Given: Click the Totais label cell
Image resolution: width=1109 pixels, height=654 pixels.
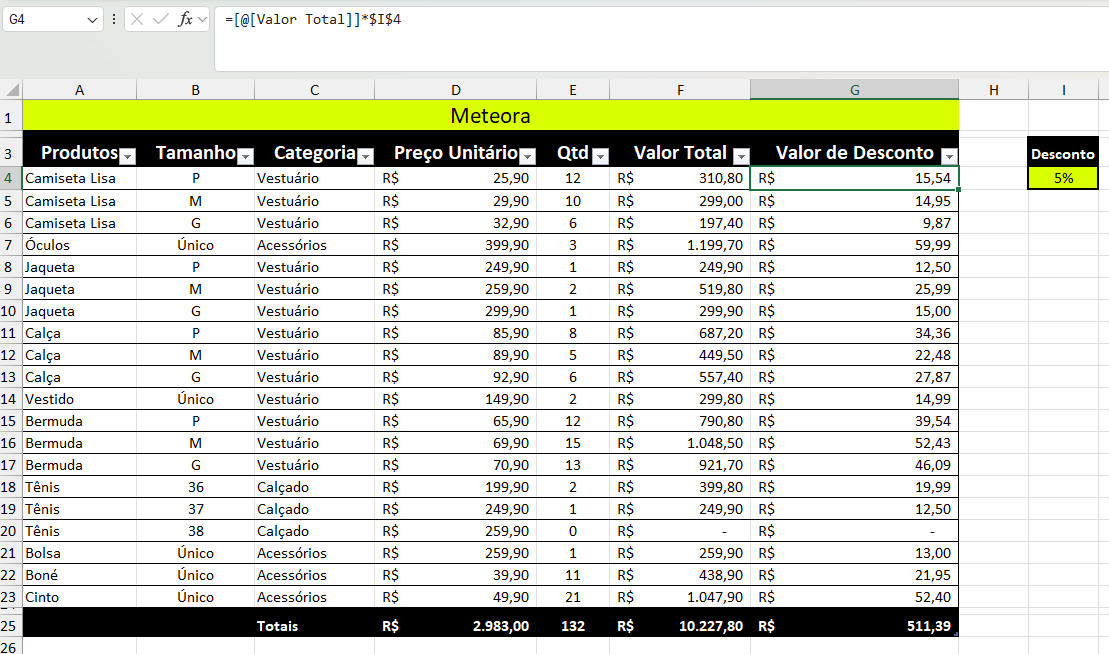Looking at the screenshot, I should coord(314,626).
